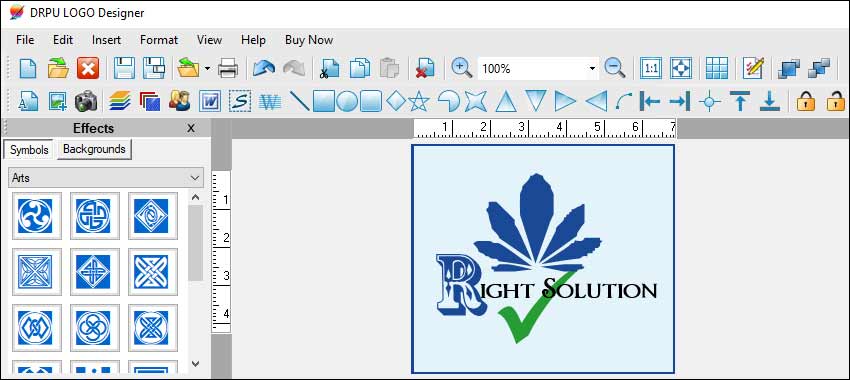This screenshot has width=850, height=380.
Task: Click the camera capture icon
Action: coord(86,101)
